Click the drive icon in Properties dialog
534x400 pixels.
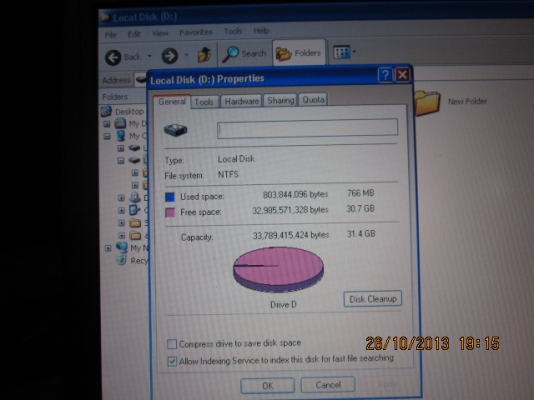[176, 130]
